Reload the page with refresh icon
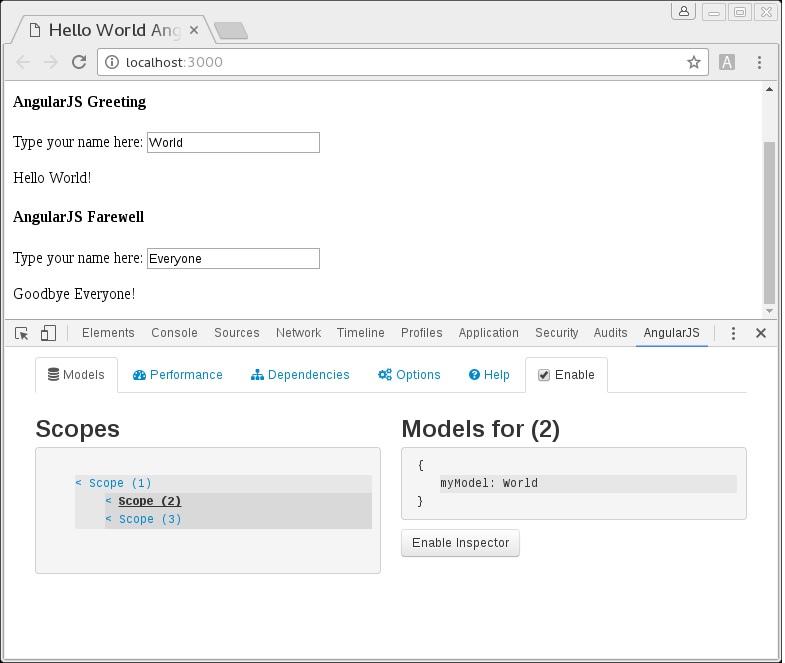 [x=79, y=62]
